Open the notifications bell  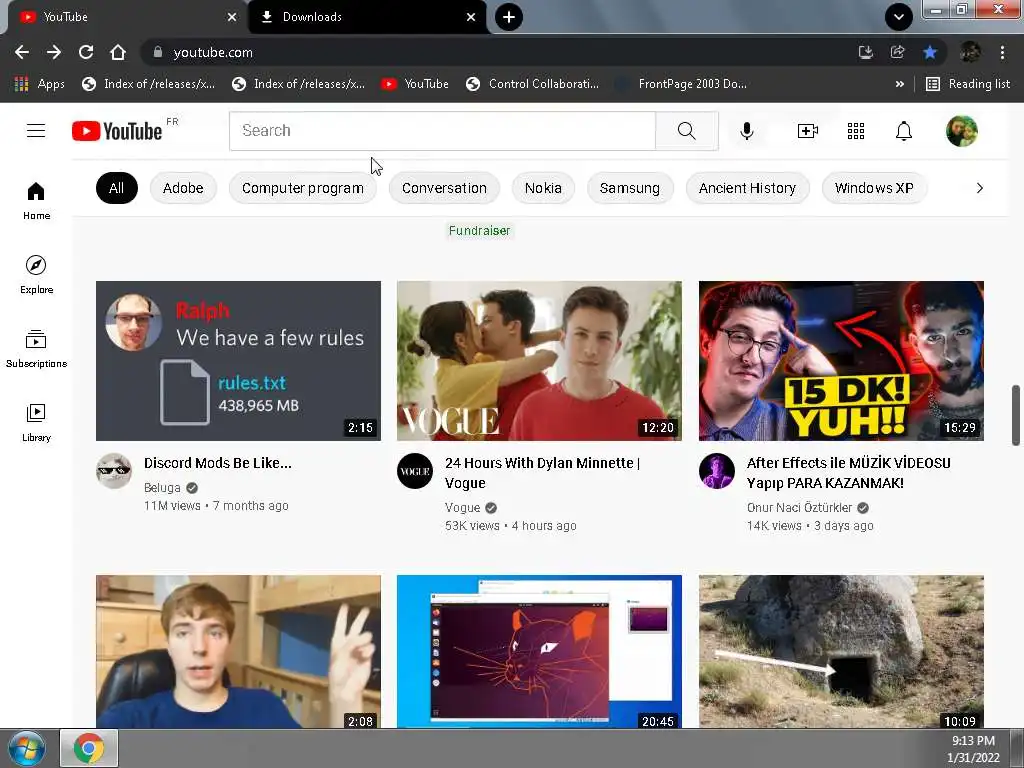pos(904,131)
